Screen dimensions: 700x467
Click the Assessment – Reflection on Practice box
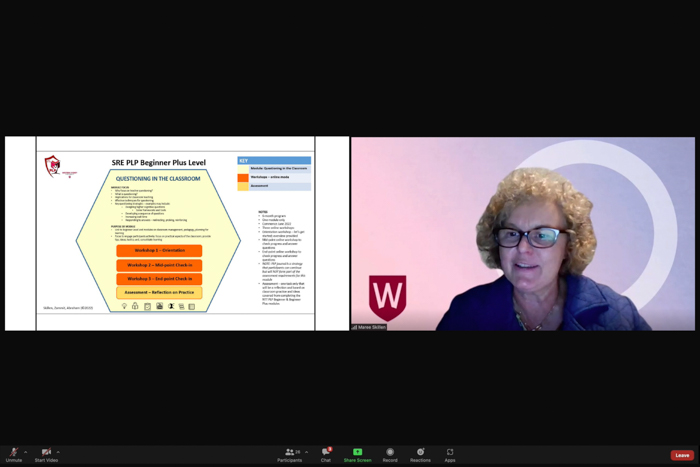(159, 292)
